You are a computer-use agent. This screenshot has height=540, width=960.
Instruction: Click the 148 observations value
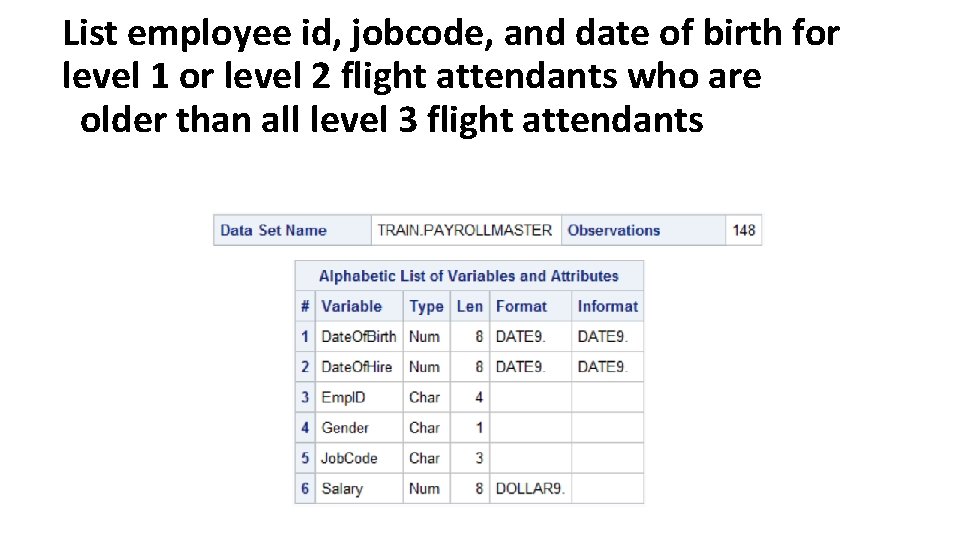click(744, 230)
